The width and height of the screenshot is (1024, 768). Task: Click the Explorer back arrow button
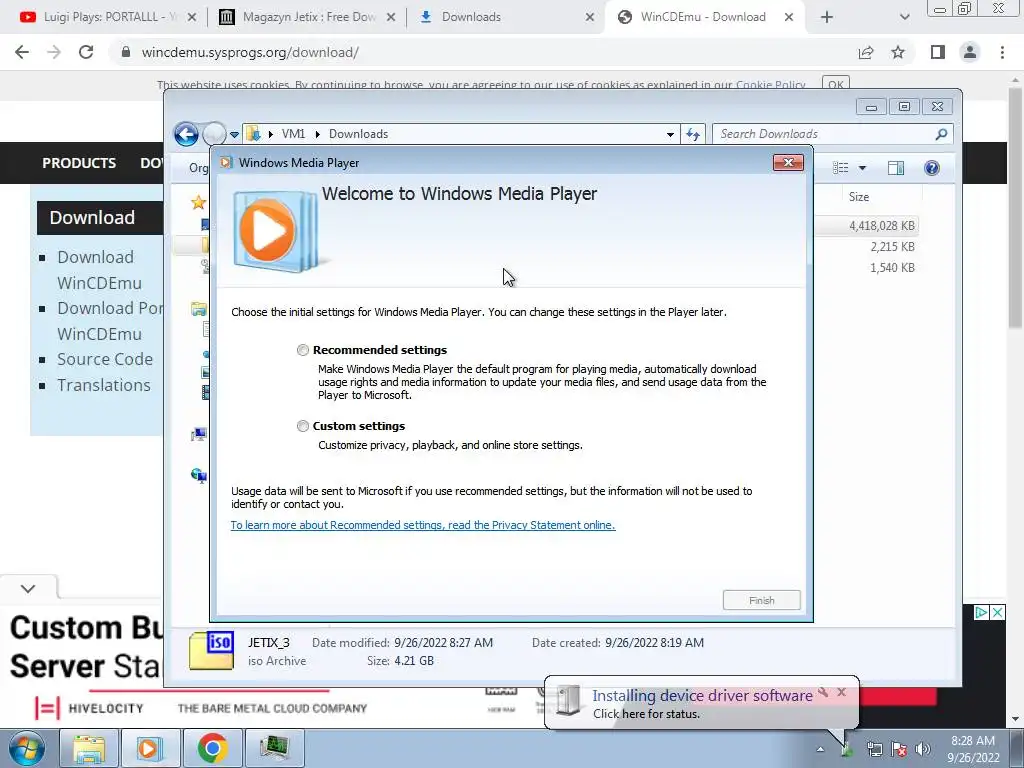pos(186,135)
